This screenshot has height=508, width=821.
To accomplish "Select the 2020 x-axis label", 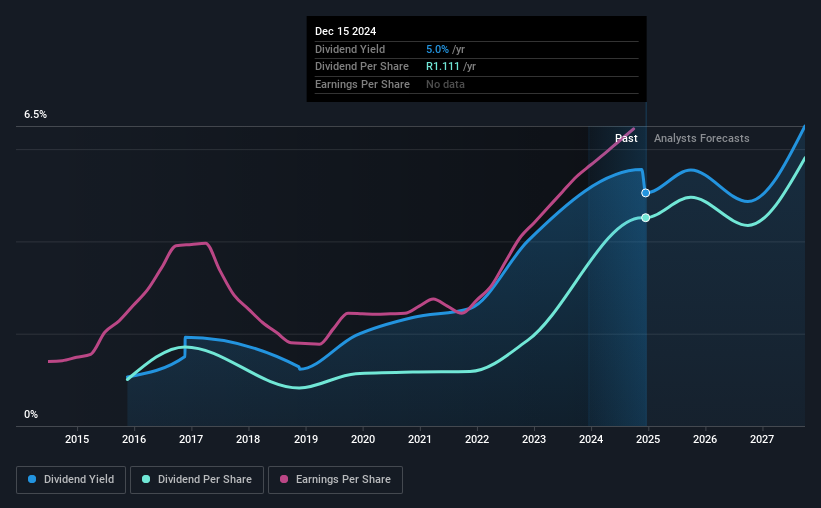I will pyautogui.click(x=363, y=439).
